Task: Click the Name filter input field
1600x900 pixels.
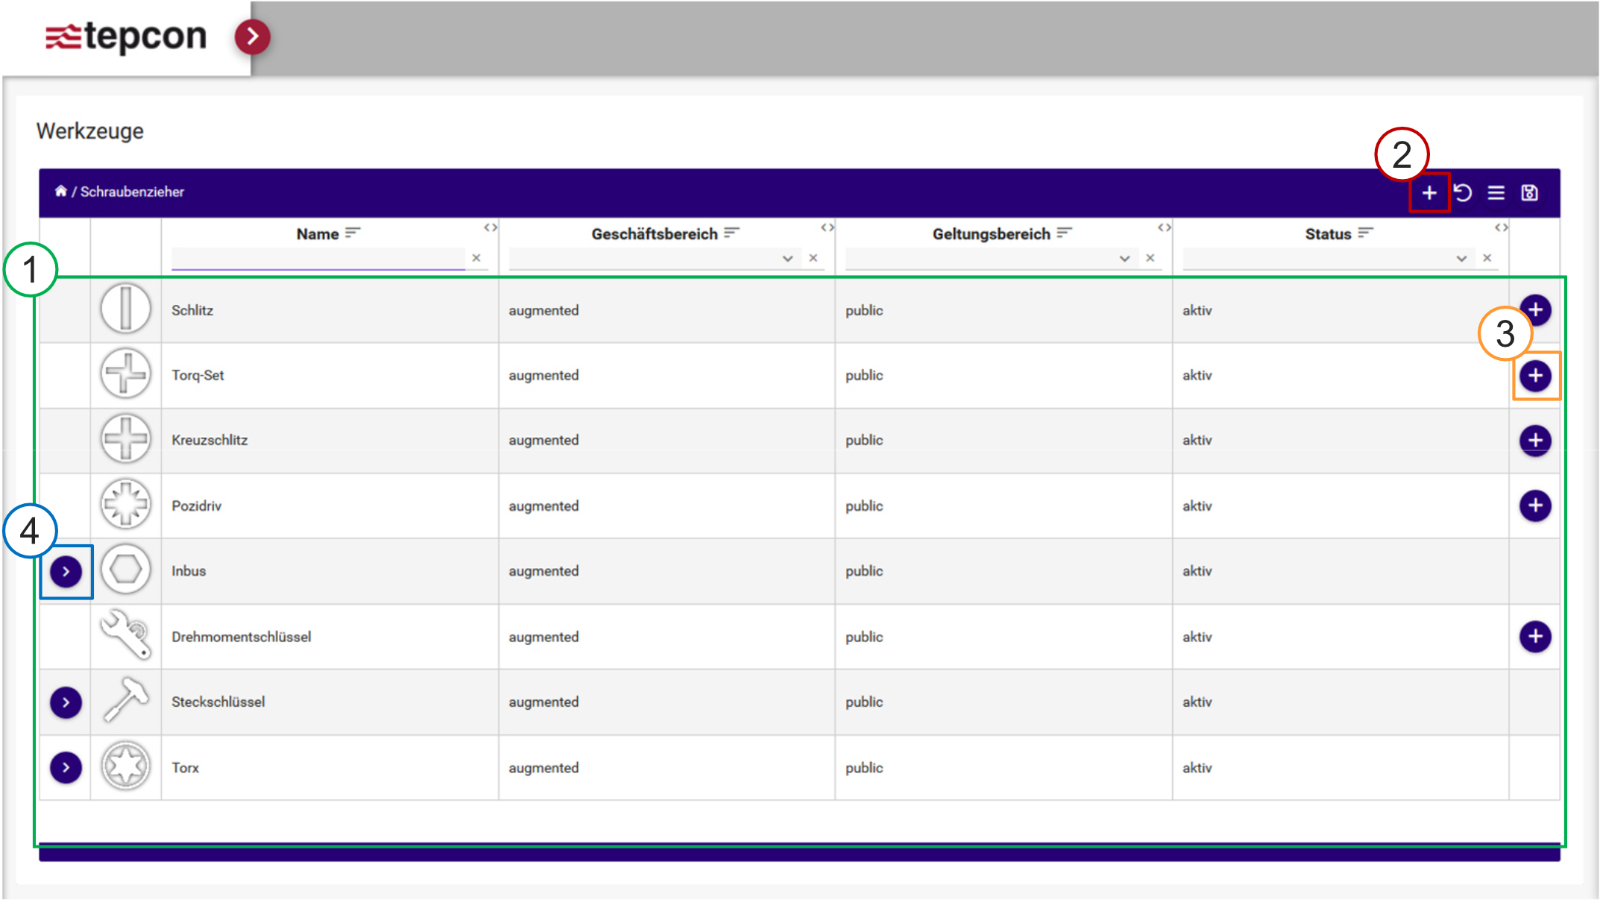Action: (317, 258)
